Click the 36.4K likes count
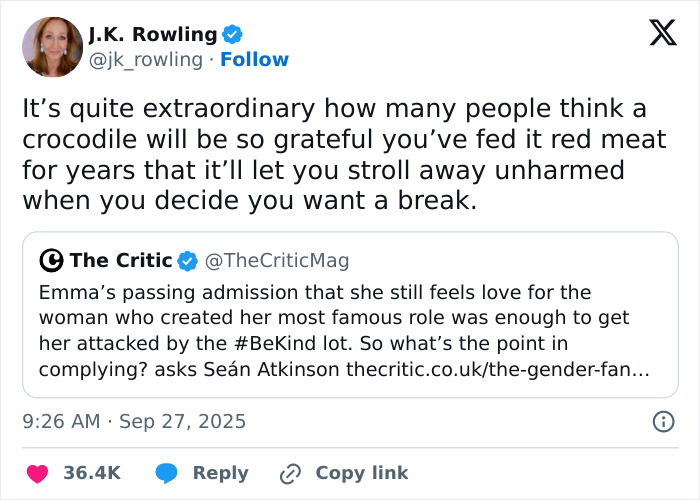Viewport: 700px width, 500px height. click(x=92, y=473)
